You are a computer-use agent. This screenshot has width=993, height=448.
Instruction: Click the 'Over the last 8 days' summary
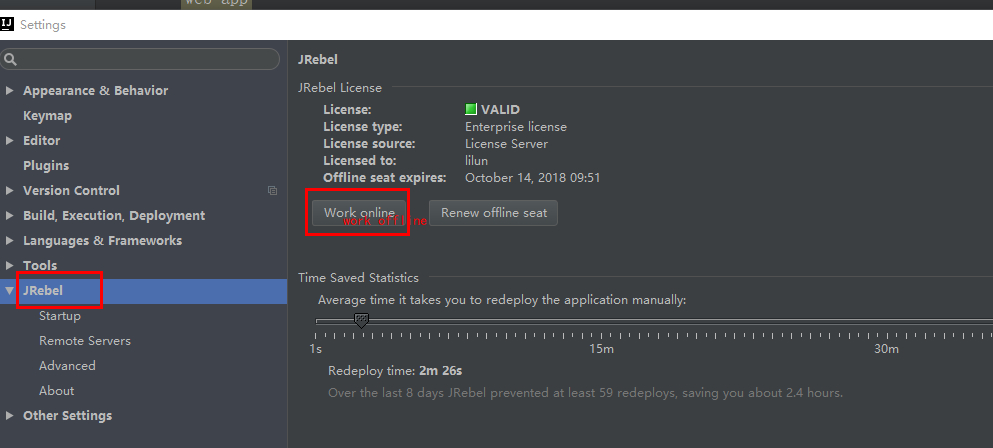coord(586,393)
